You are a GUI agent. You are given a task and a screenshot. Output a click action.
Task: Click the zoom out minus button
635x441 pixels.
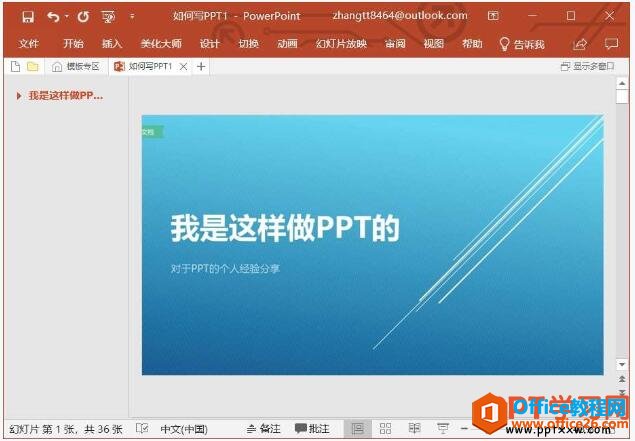(x=464, y=428)
